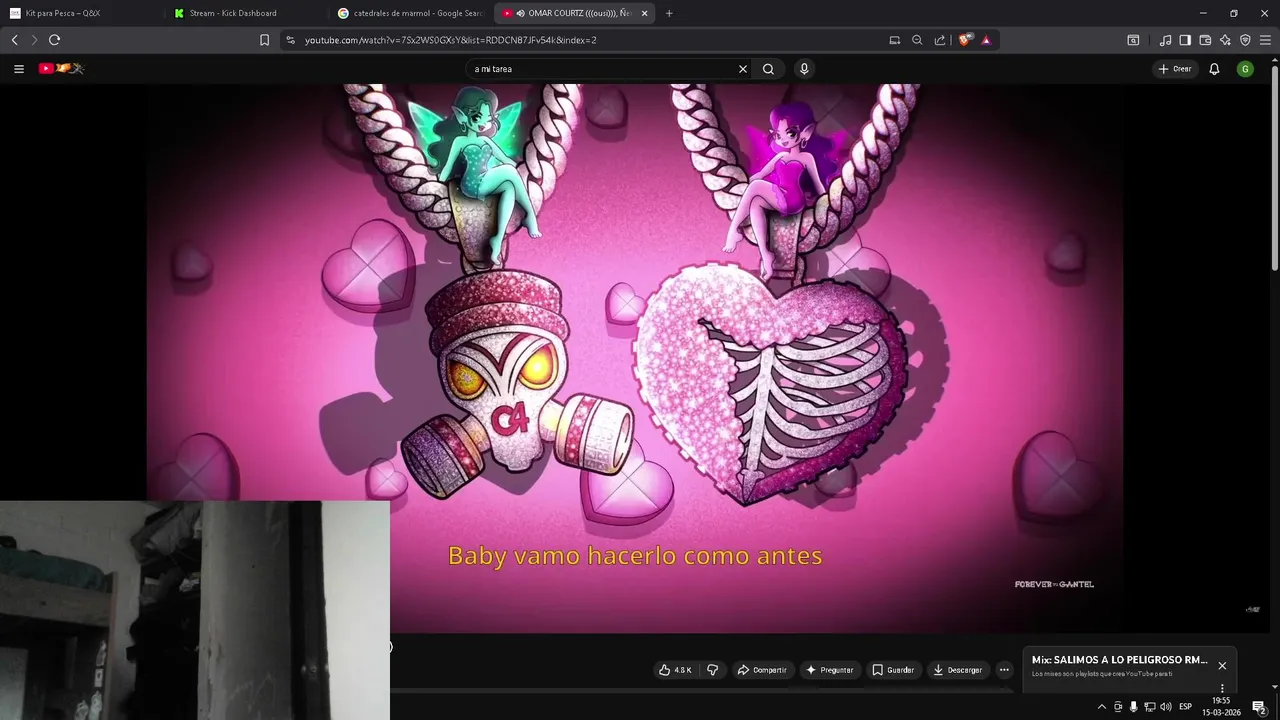The image size is (1280, 720).
Task: Close the OMAR COURTZ tab
Action: [x=644, y=13]
